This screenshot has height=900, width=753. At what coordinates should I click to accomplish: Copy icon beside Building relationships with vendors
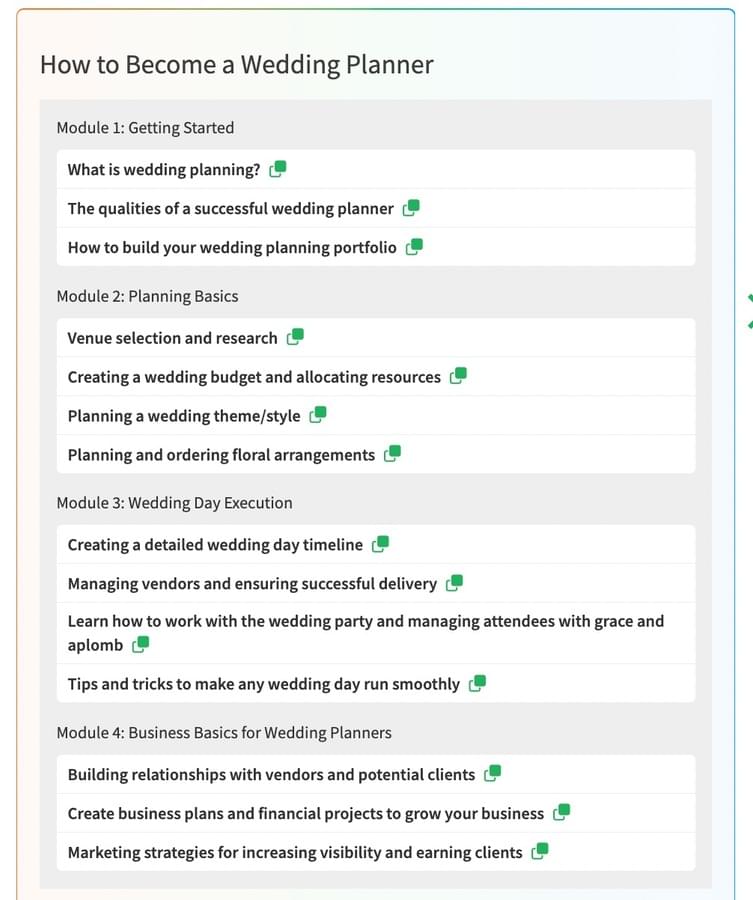[492, 774]
